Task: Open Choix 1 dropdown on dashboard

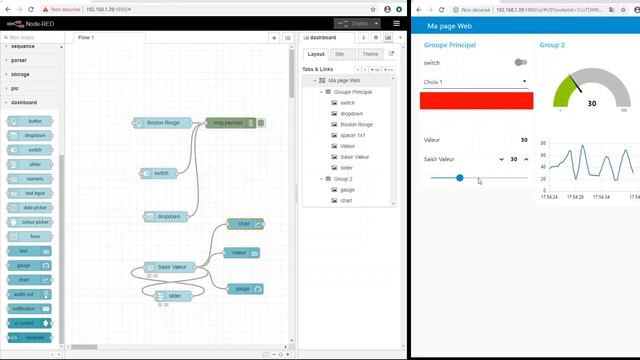Action: point(476,82)
